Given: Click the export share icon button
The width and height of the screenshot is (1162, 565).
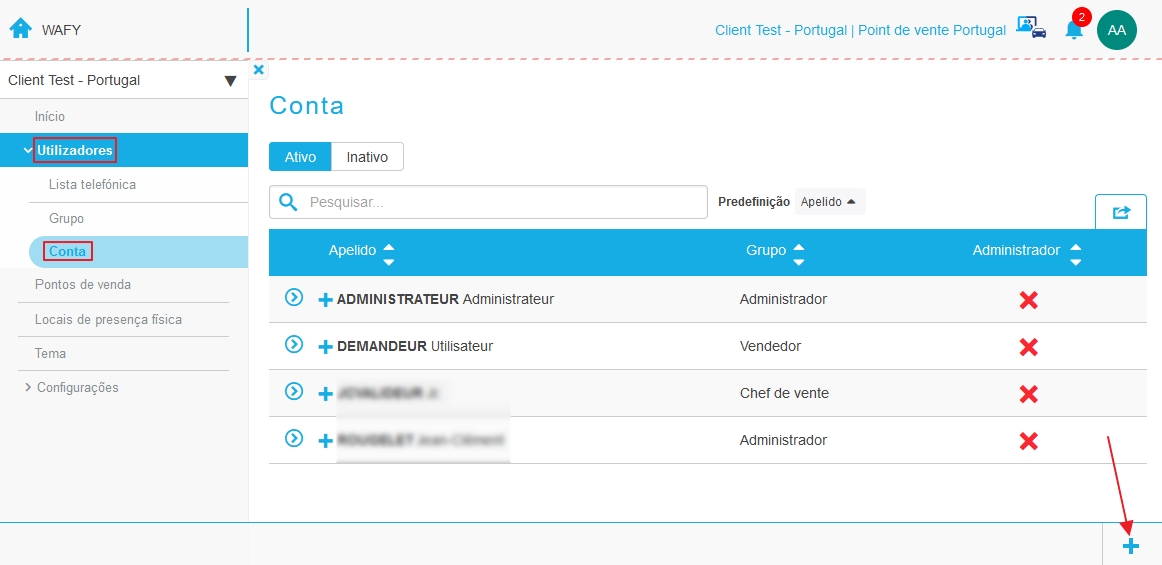Looking at the screenshot, I should coord(1120,213).
